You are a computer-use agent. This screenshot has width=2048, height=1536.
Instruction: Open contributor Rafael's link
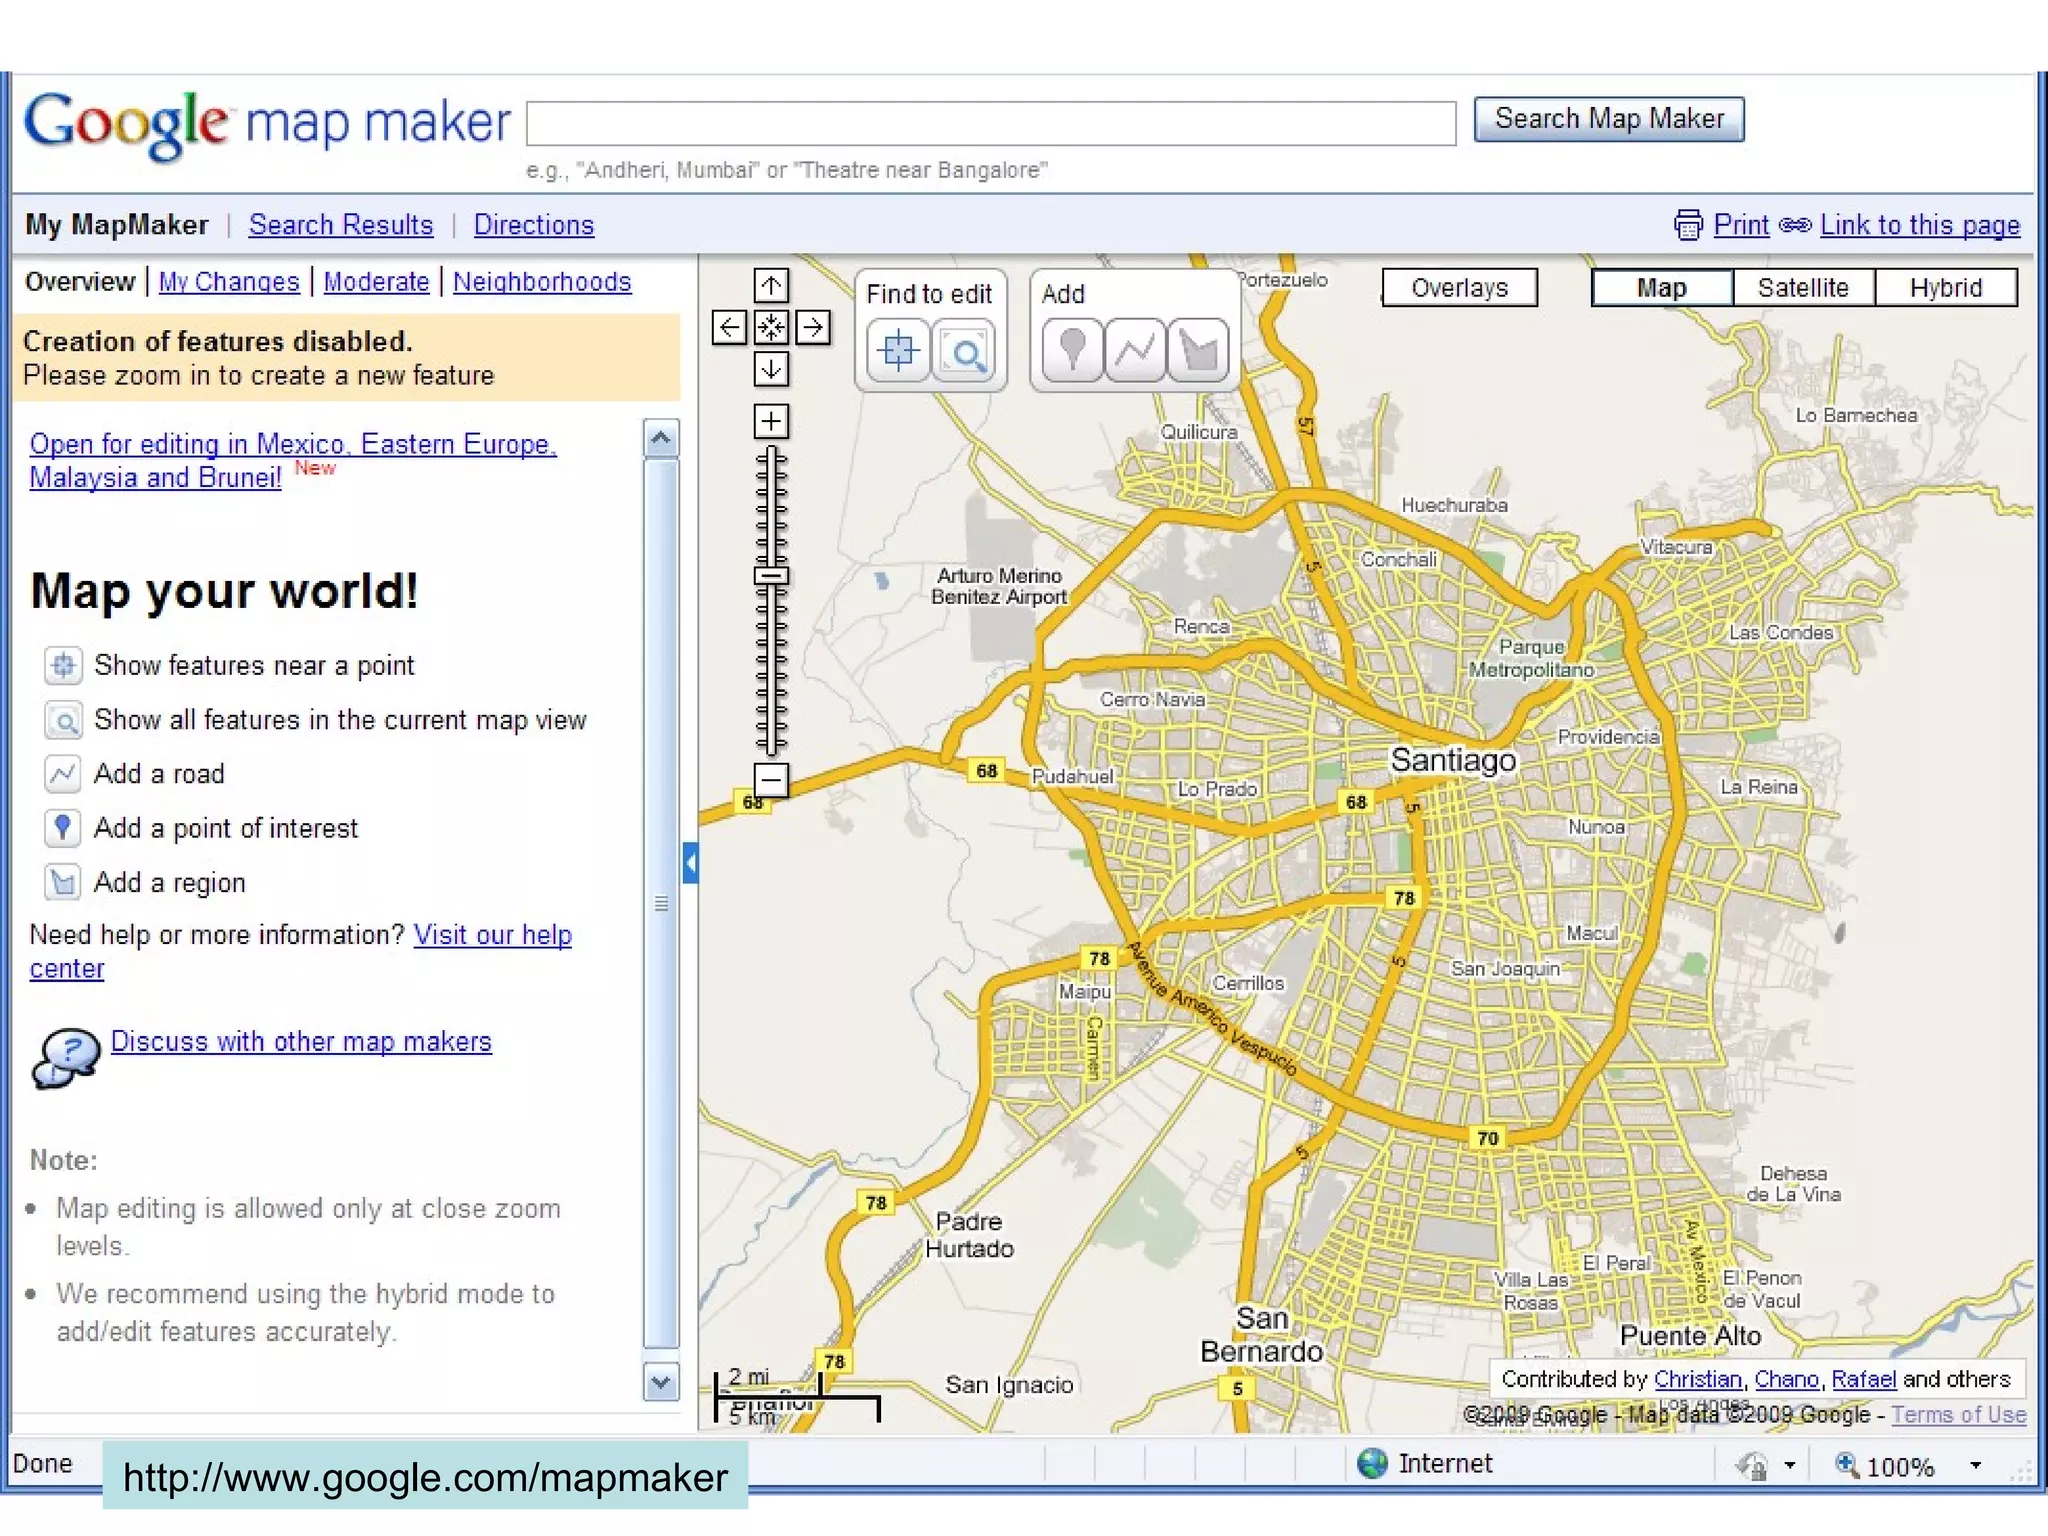pos(1864,1379)
